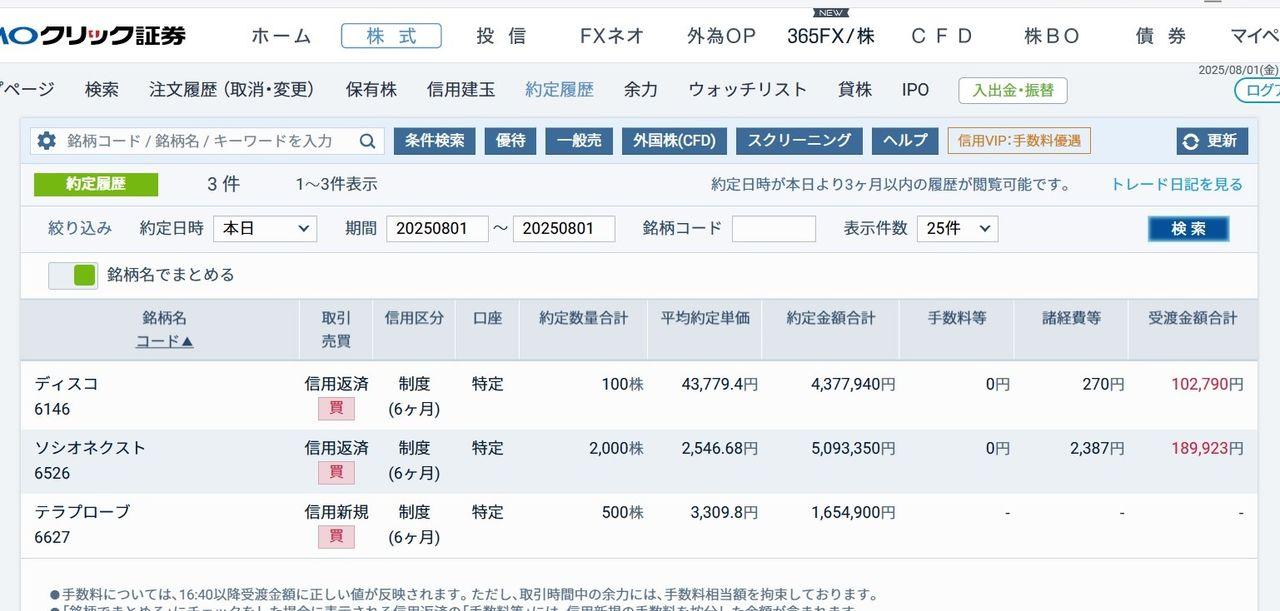Viewport: 1280px width, 611px height.
Task: Click the circular refresh icon on the 更新 button
Action: click(1191, 140)
